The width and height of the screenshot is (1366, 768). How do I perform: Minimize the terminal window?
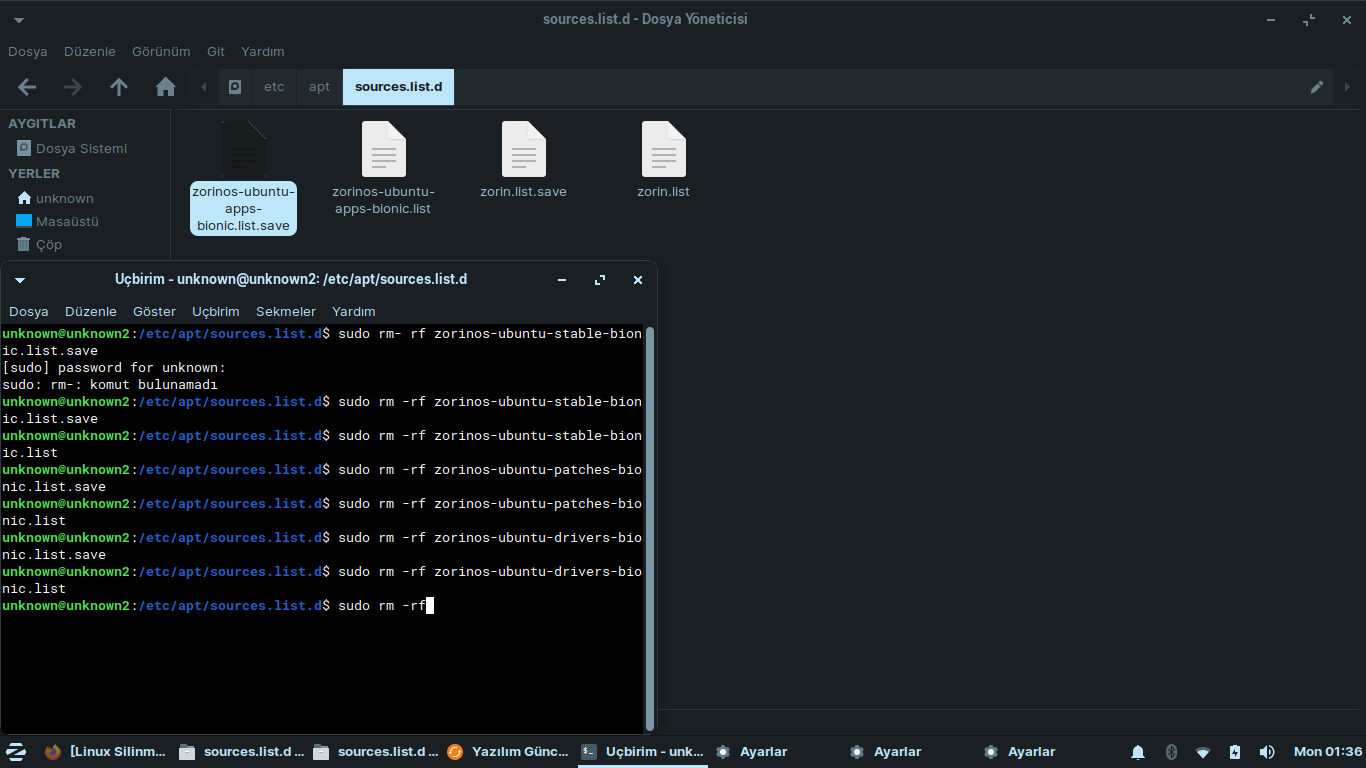pos(563,280)
